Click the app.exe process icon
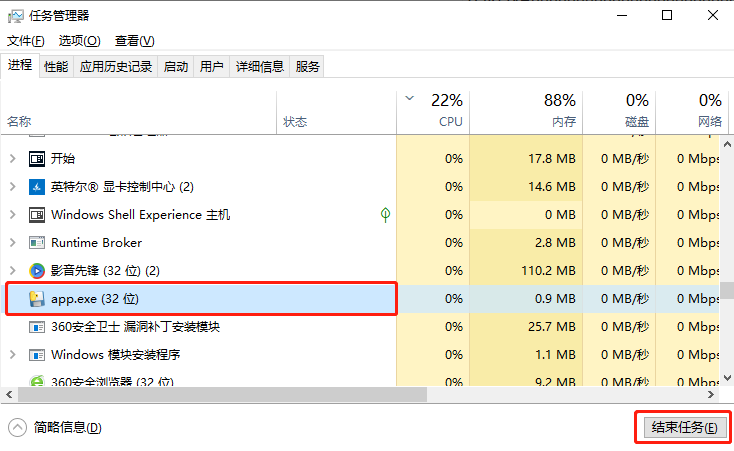The height and width of the screenshot is (451, 734). coord(37,298)
